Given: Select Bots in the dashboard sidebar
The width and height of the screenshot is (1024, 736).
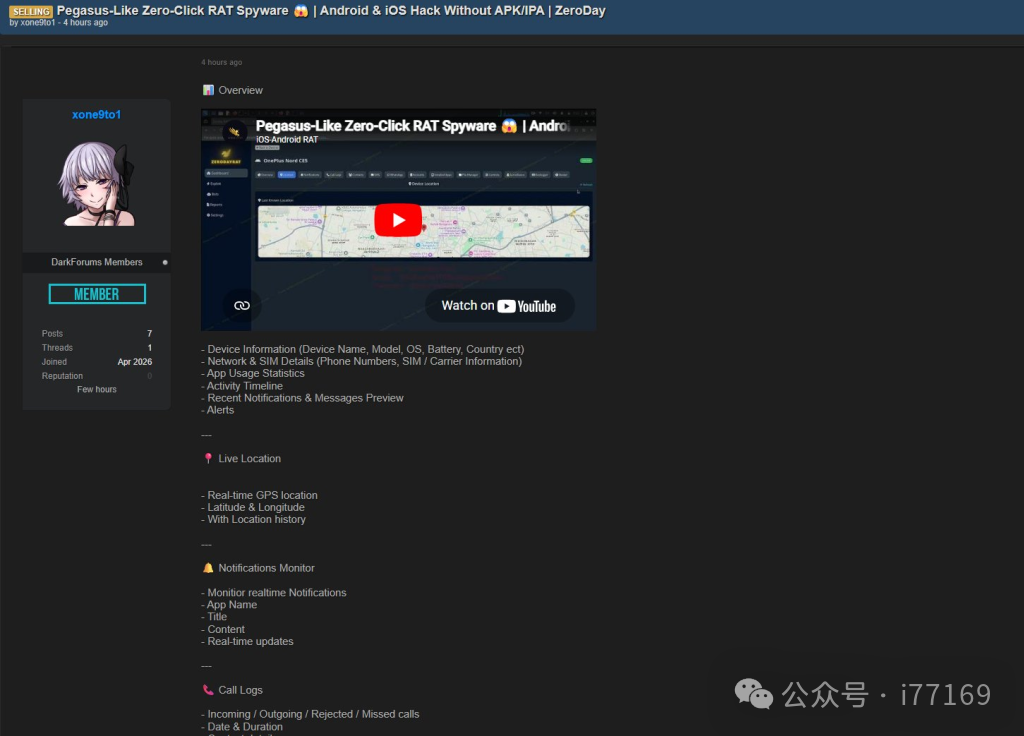Looking at the screenshot, I should pyautogui.click(x=213, y=194).
